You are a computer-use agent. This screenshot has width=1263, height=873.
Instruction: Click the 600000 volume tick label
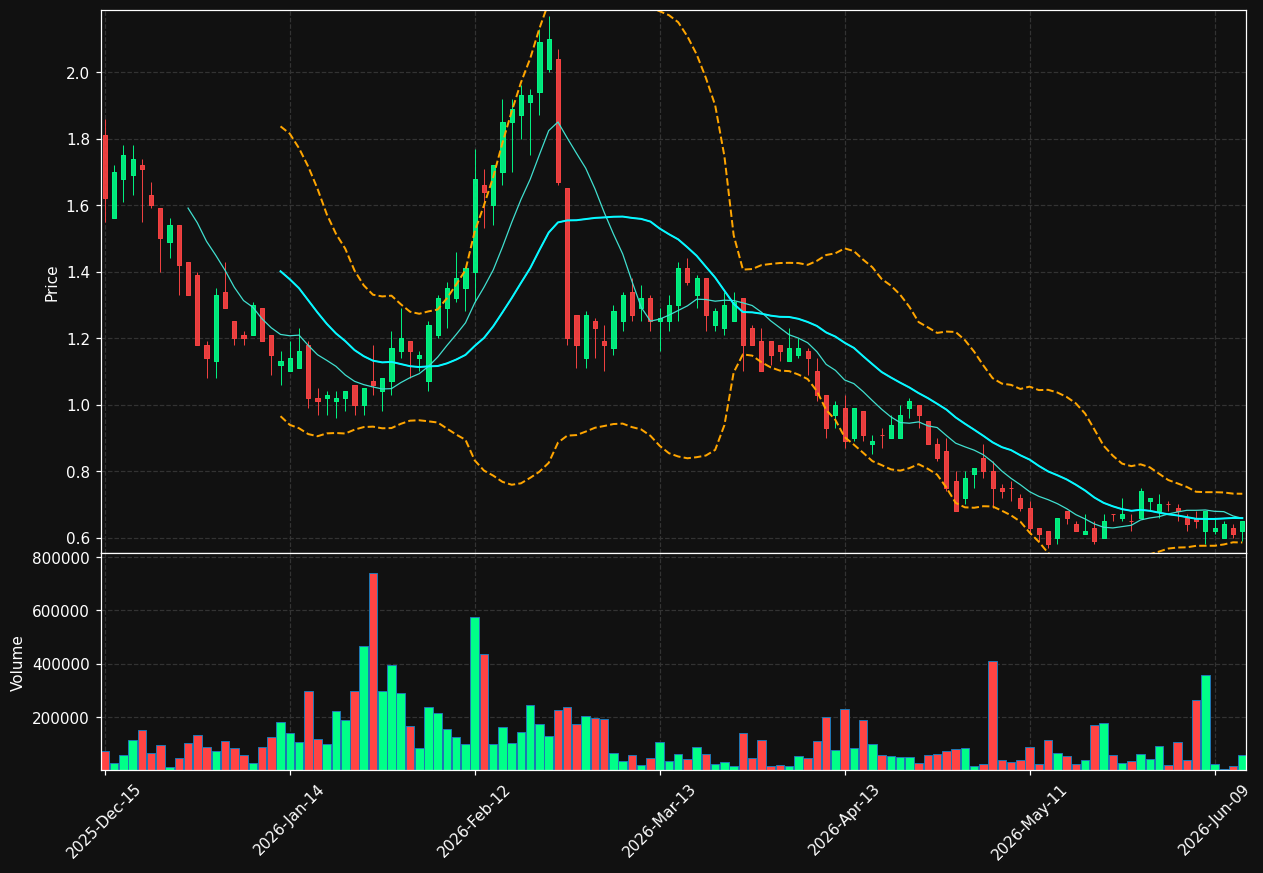pos(62,611)
